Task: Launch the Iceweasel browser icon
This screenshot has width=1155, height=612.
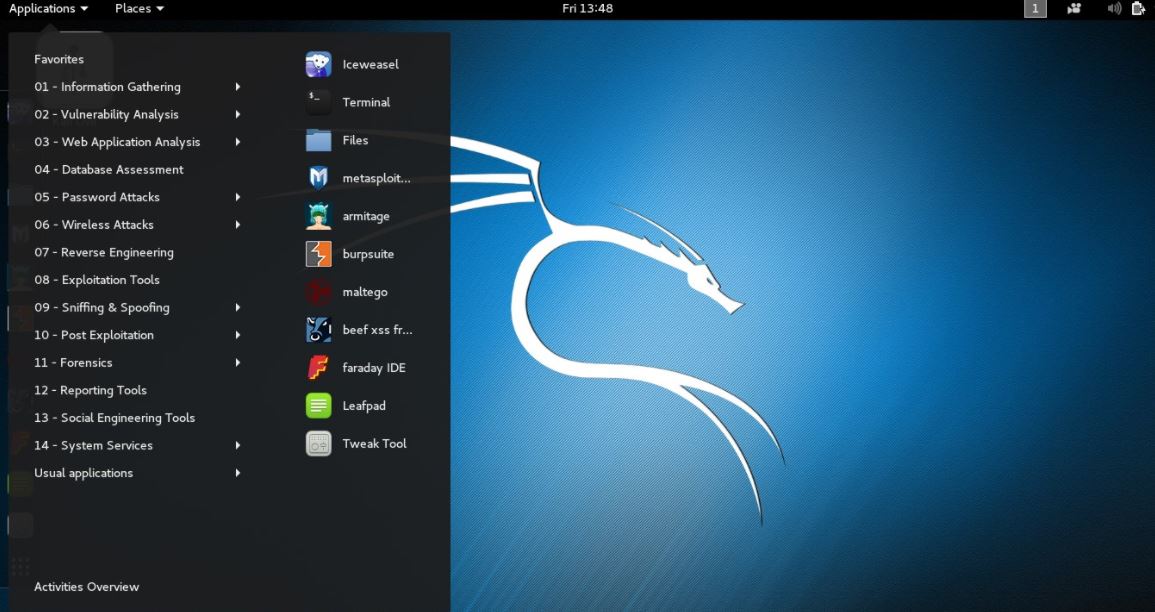Action: tap(318, 65)
